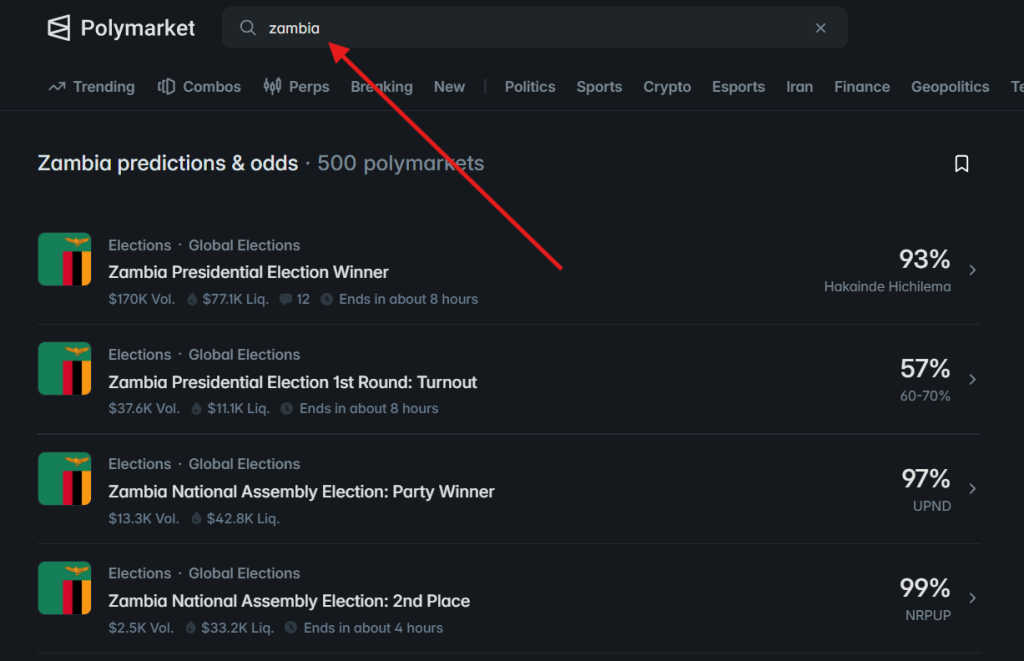Click the comments icon showing 12
Viewport: 1024px width, 661px height.
[x=285, y=299]
